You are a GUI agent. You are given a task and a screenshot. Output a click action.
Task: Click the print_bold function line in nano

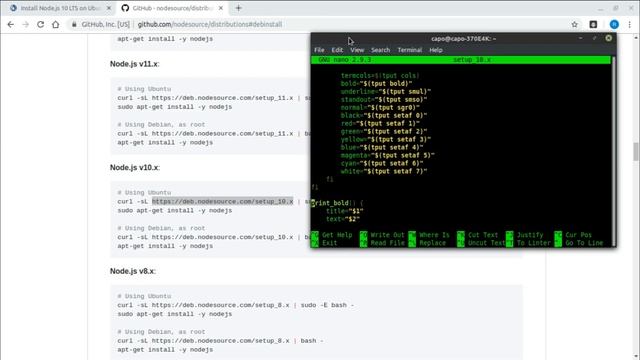pyautogui.click(x=337, y=203)
